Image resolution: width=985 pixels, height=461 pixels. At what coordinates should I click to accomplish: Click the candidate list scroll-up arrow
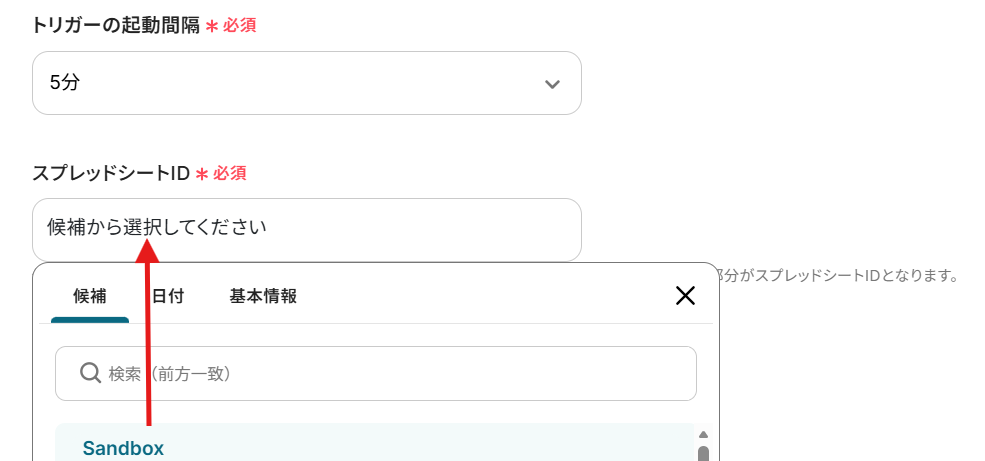tap(704, 435)
